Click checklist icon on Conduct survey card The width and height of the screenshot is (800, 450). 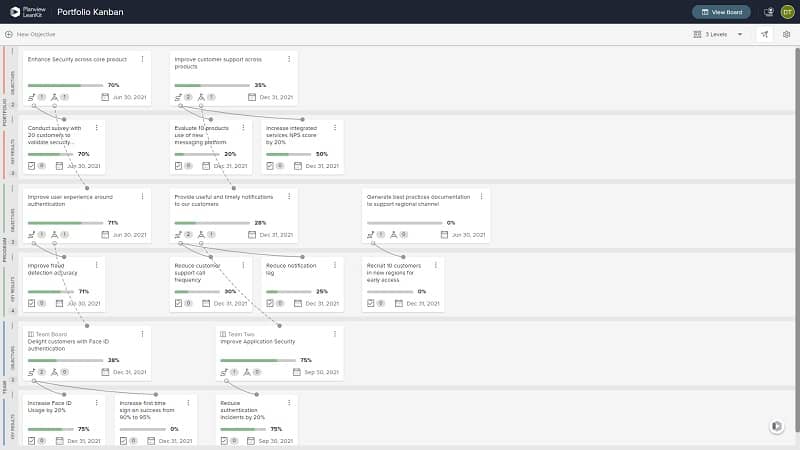click(x=32, y=166)
